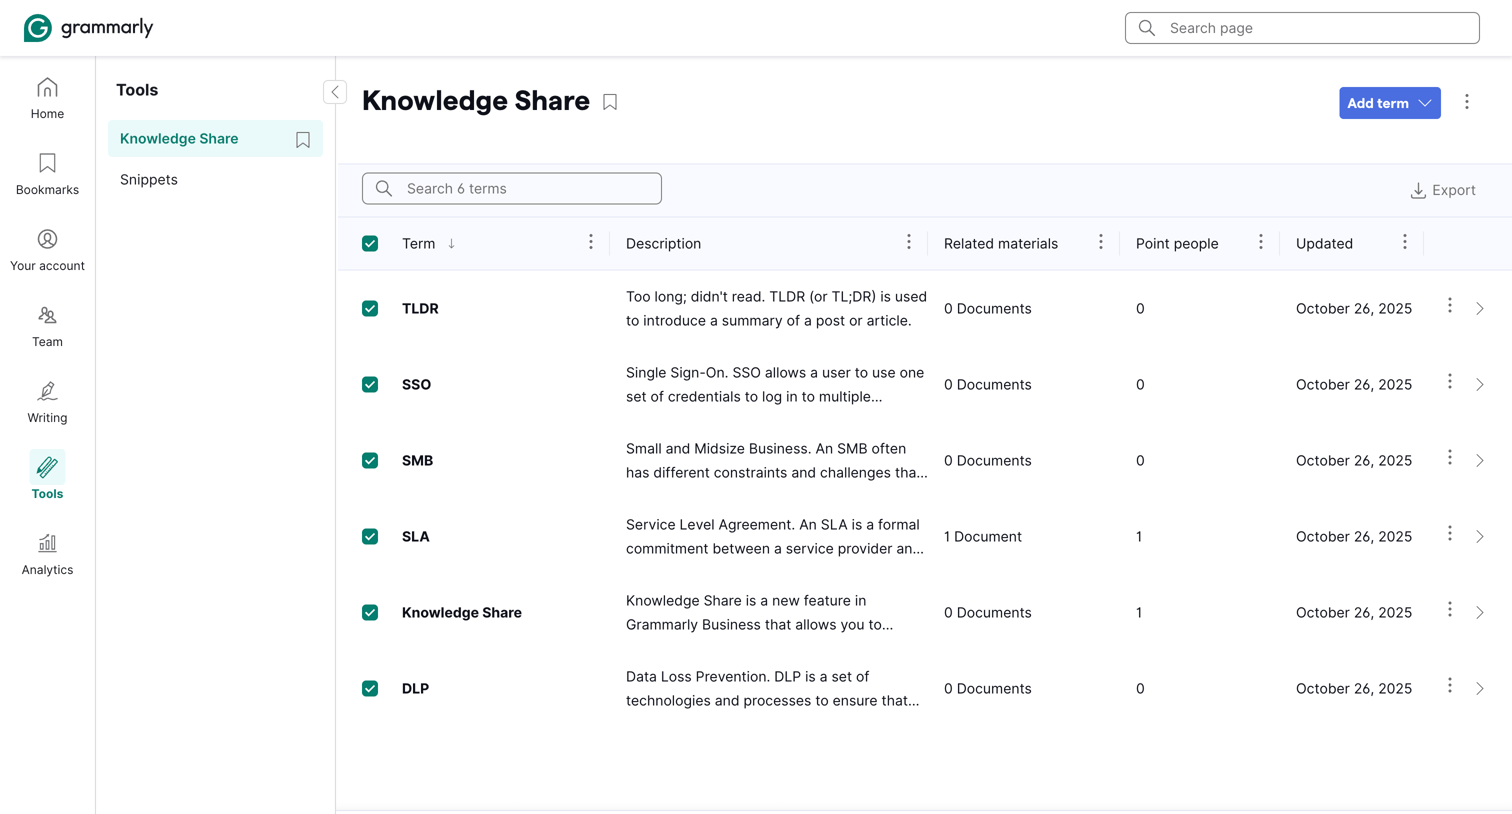Sort by Term column arrow

click(452, 244)
